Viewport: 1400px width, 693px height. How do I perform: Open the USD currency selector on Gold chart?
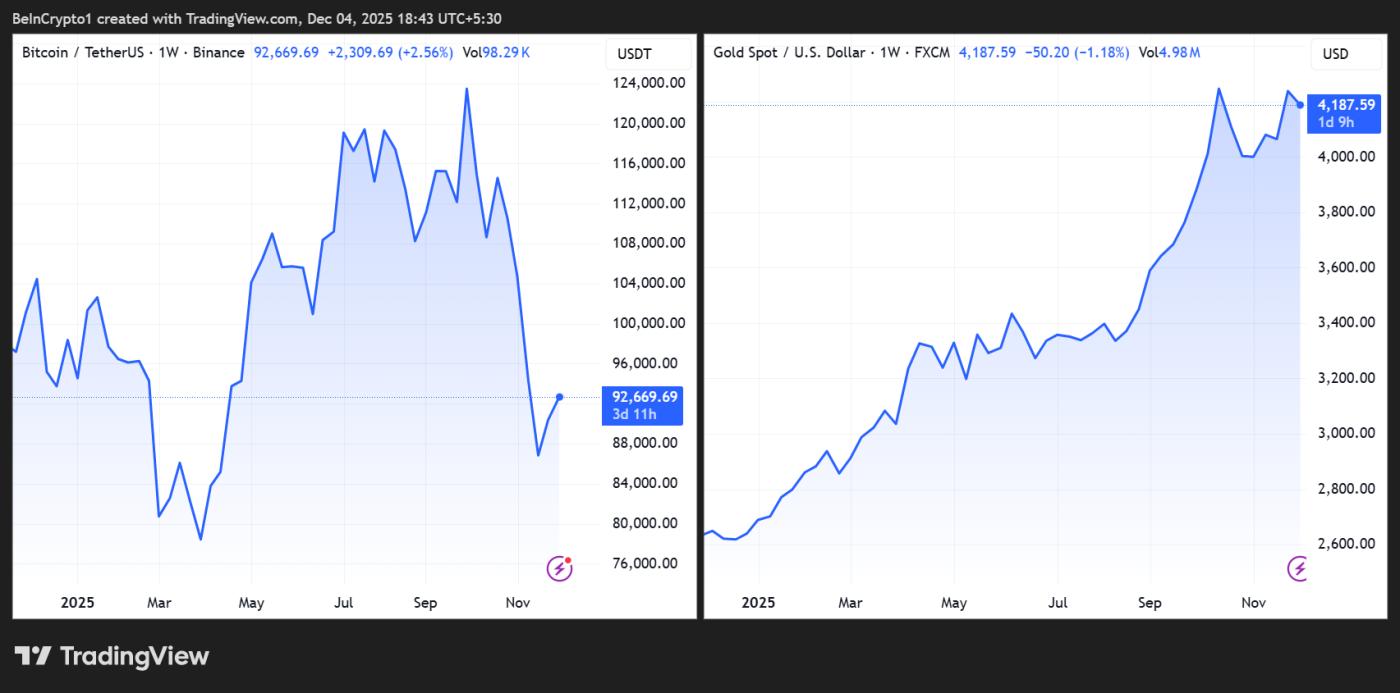pos(1335,53)
